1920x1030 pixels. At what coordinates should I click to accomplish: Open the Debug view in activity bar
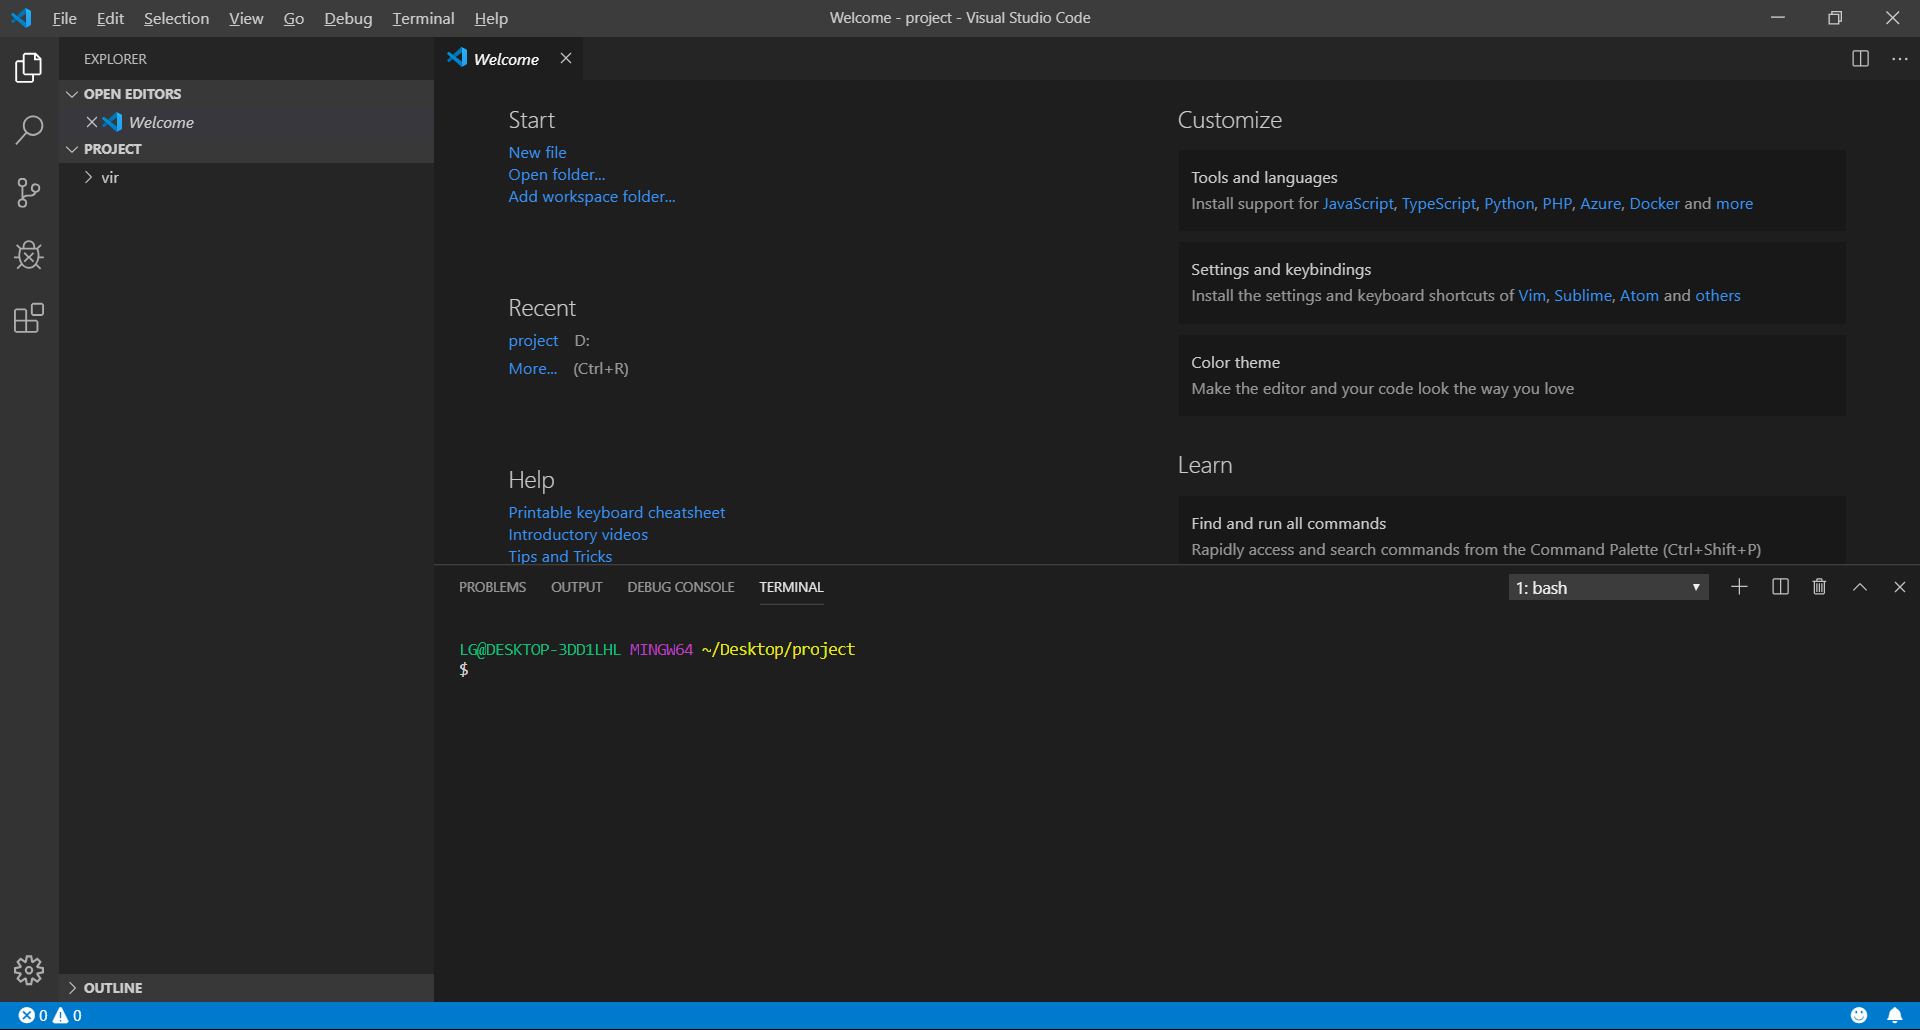(29, 255)
